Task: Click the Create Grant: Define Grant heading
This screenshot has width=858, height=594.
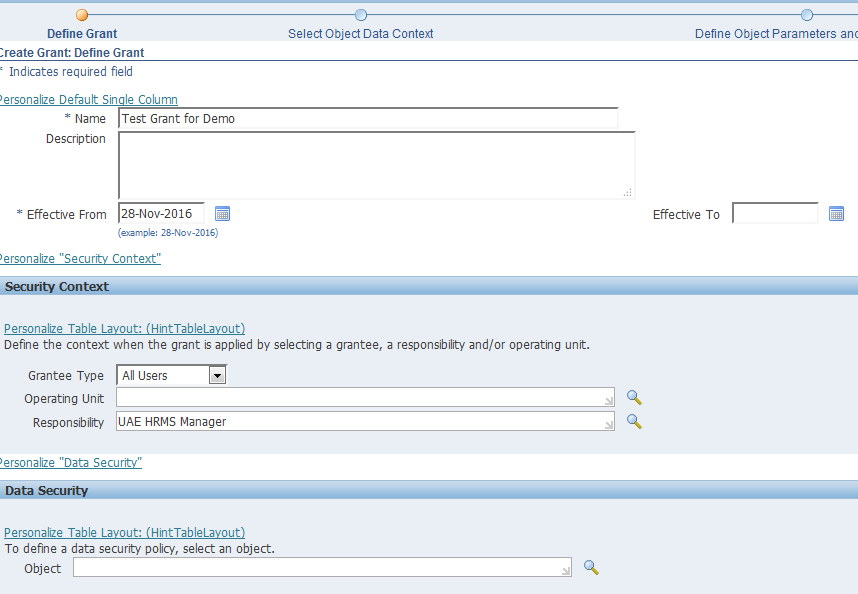Action: [x=72, y=53]
